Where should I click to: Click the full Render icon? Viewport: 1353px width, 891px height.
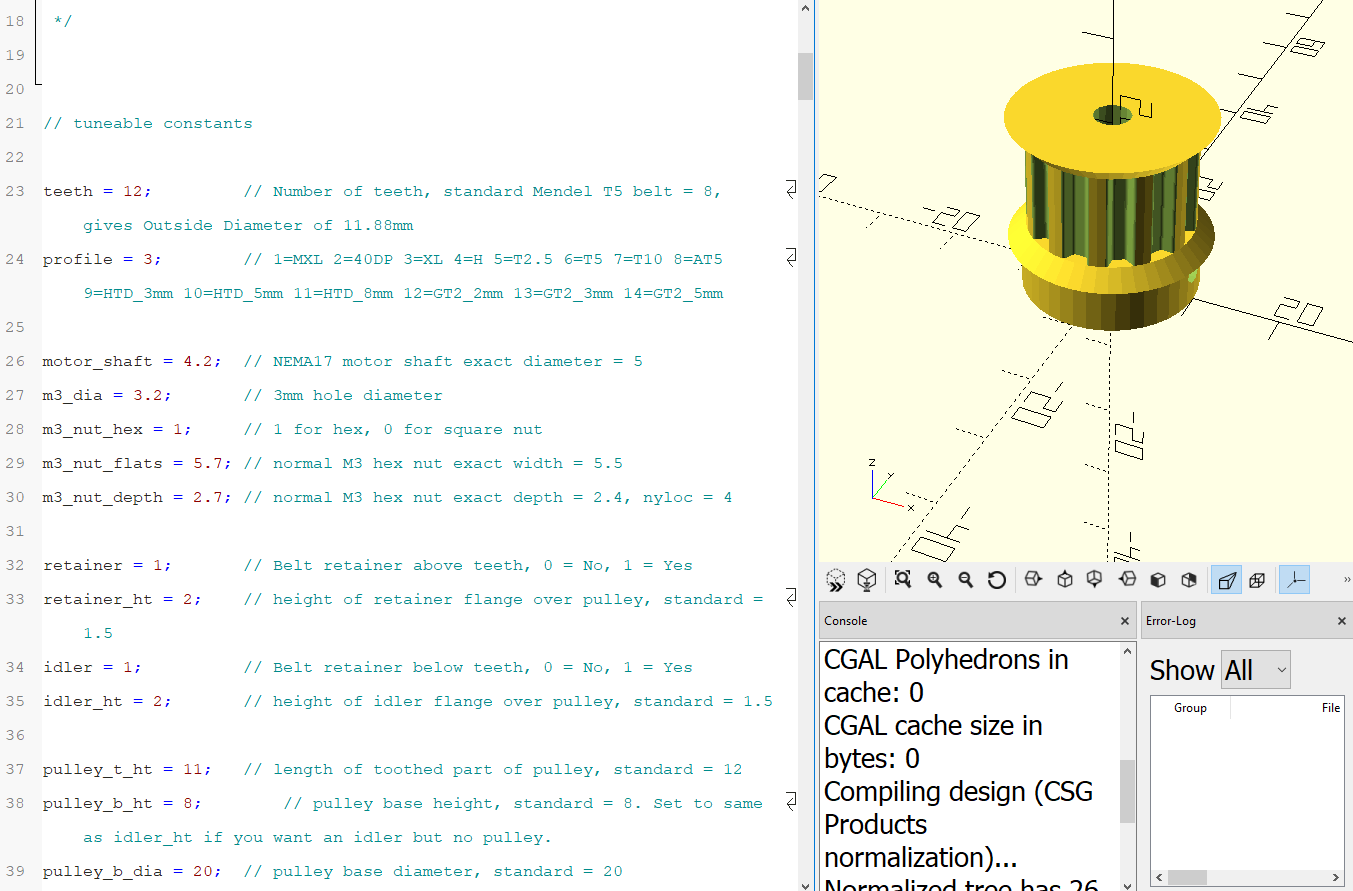pos(867,579)
